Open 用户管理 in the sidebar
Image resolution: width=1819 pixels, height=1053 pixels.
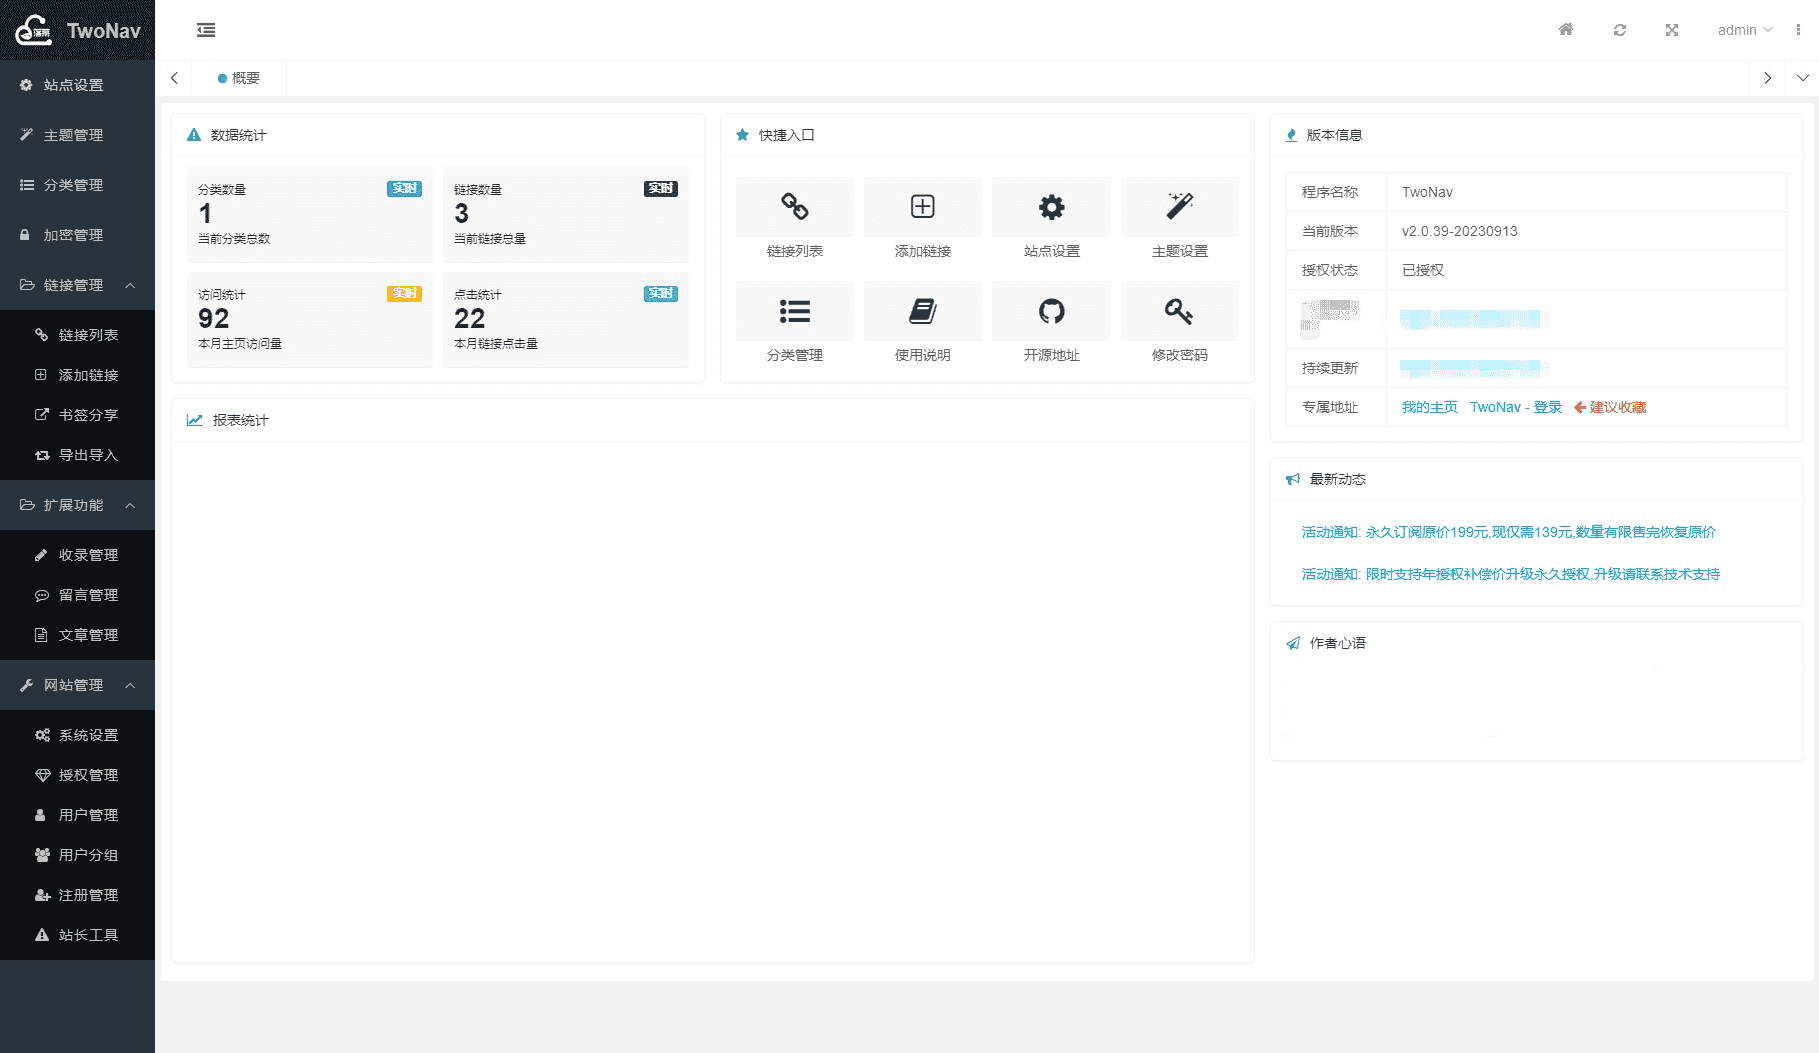tap(77, 815)
